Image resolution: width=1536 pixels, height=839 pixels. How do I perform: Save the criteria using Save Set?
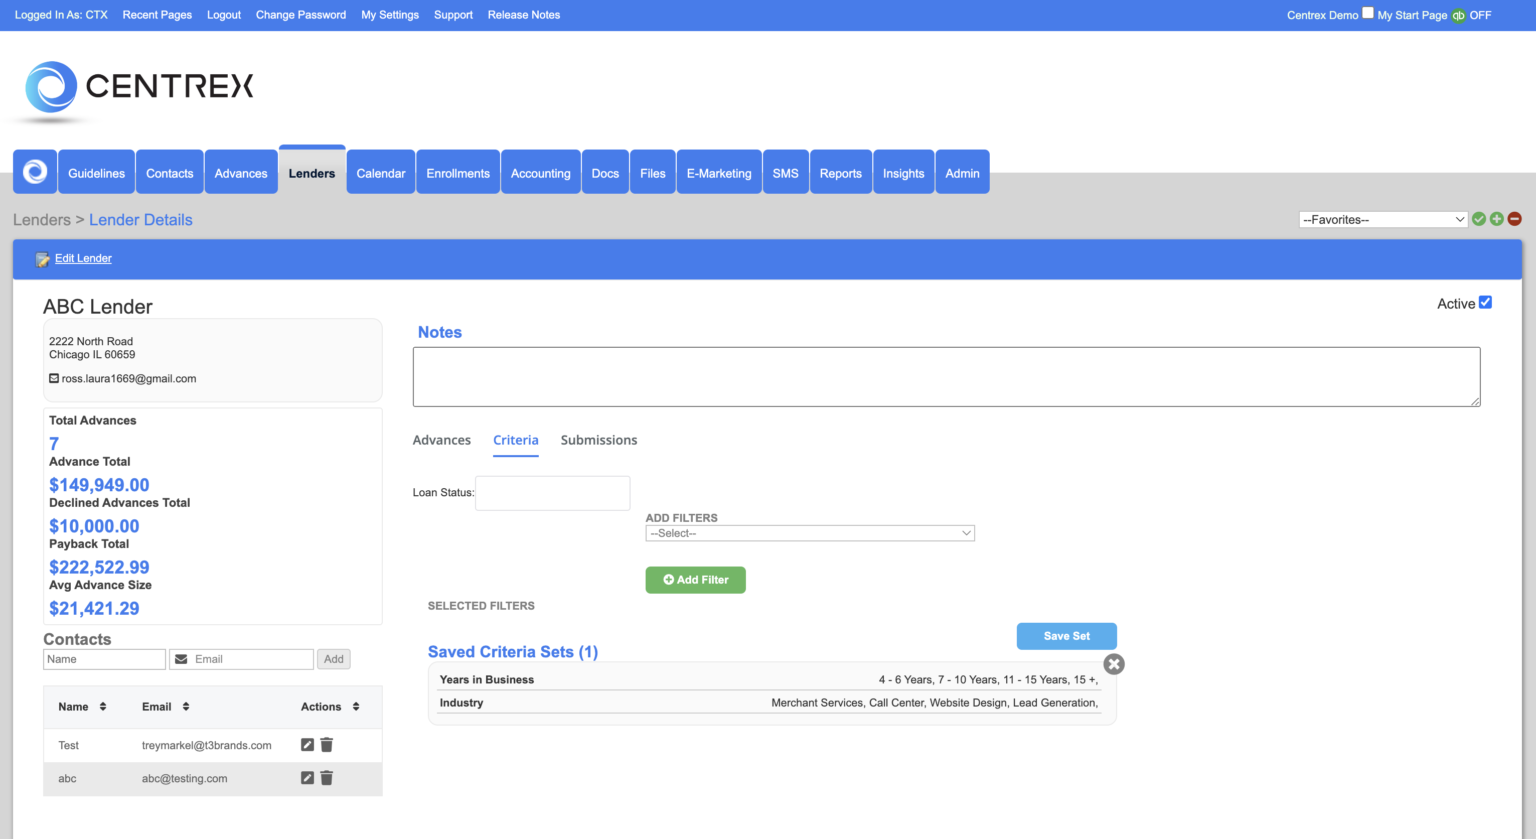tap(1066, 636)
